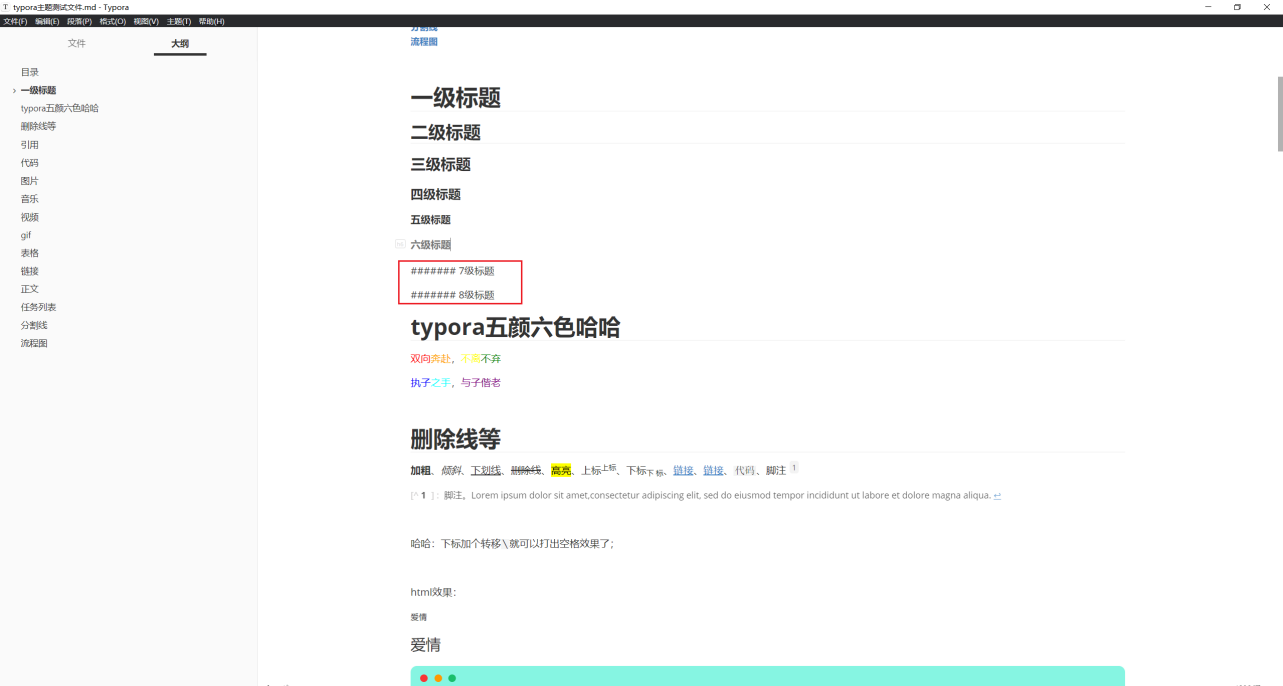Image resolution: width=1283 pixels, height=686 pixels.
Task: Select 一级标题 in the outline panel
Action: (38, 90)
